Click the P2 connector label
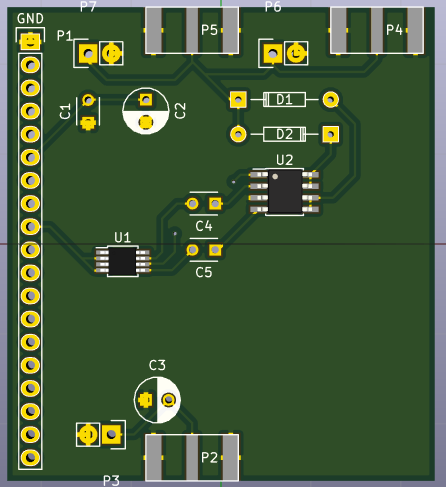The width and height of the screenshot is (446, 487). click(209, 457)
